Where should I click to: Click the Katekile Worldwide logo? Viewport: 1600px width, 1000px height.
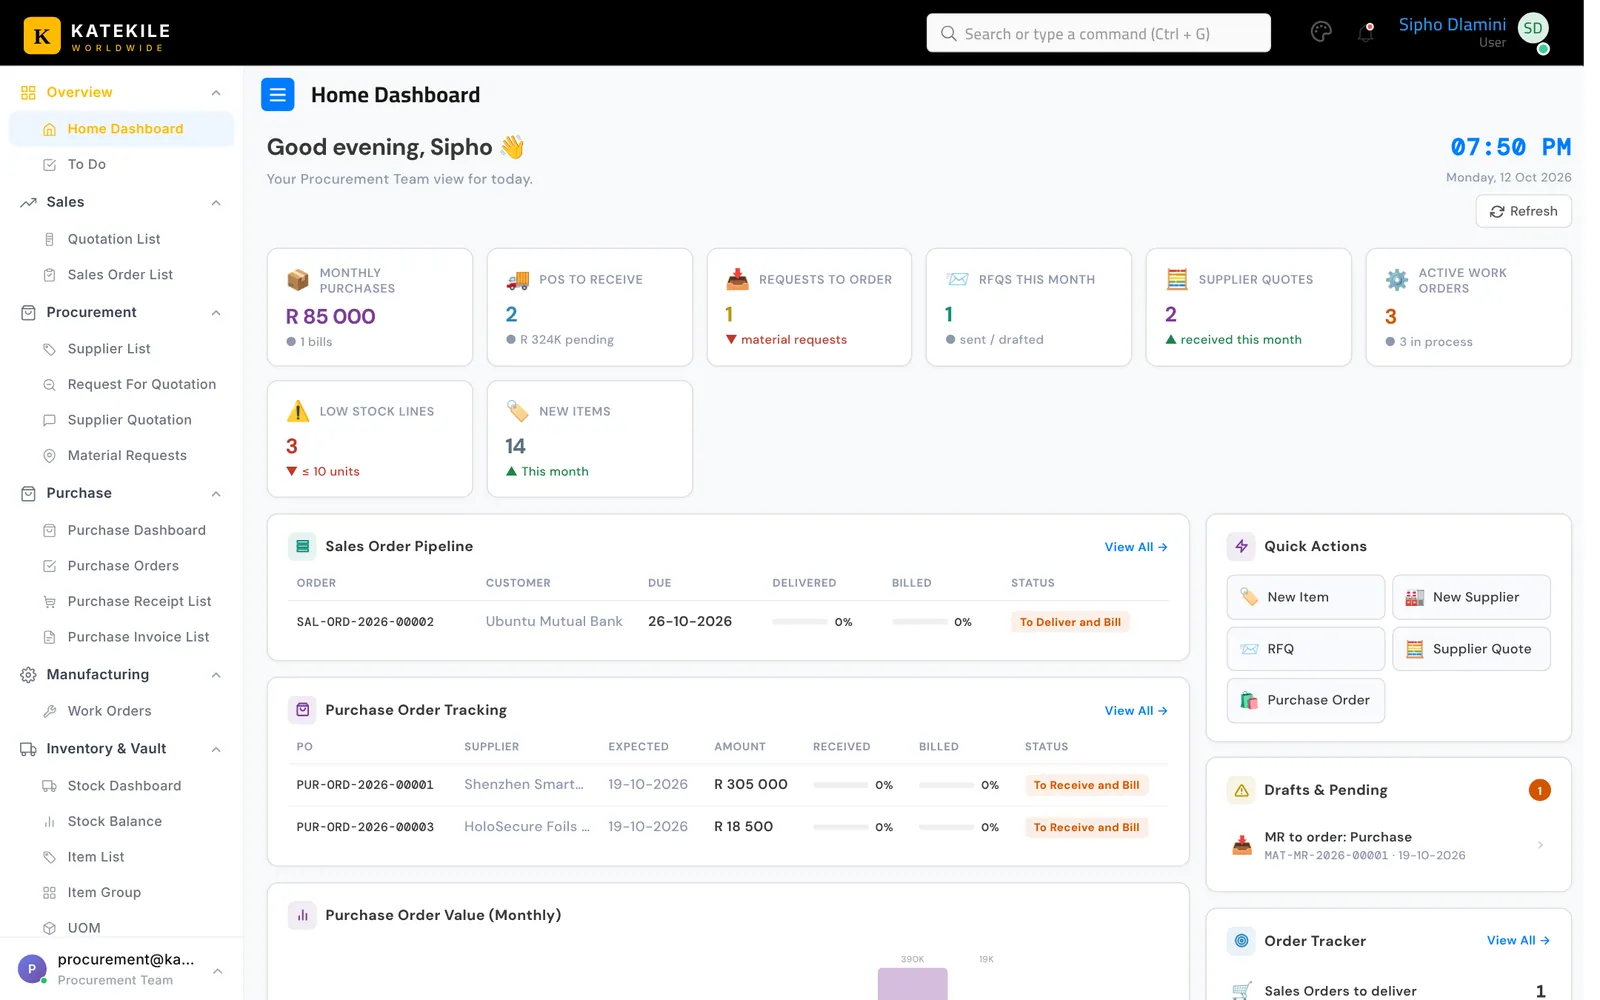point(97,35)
